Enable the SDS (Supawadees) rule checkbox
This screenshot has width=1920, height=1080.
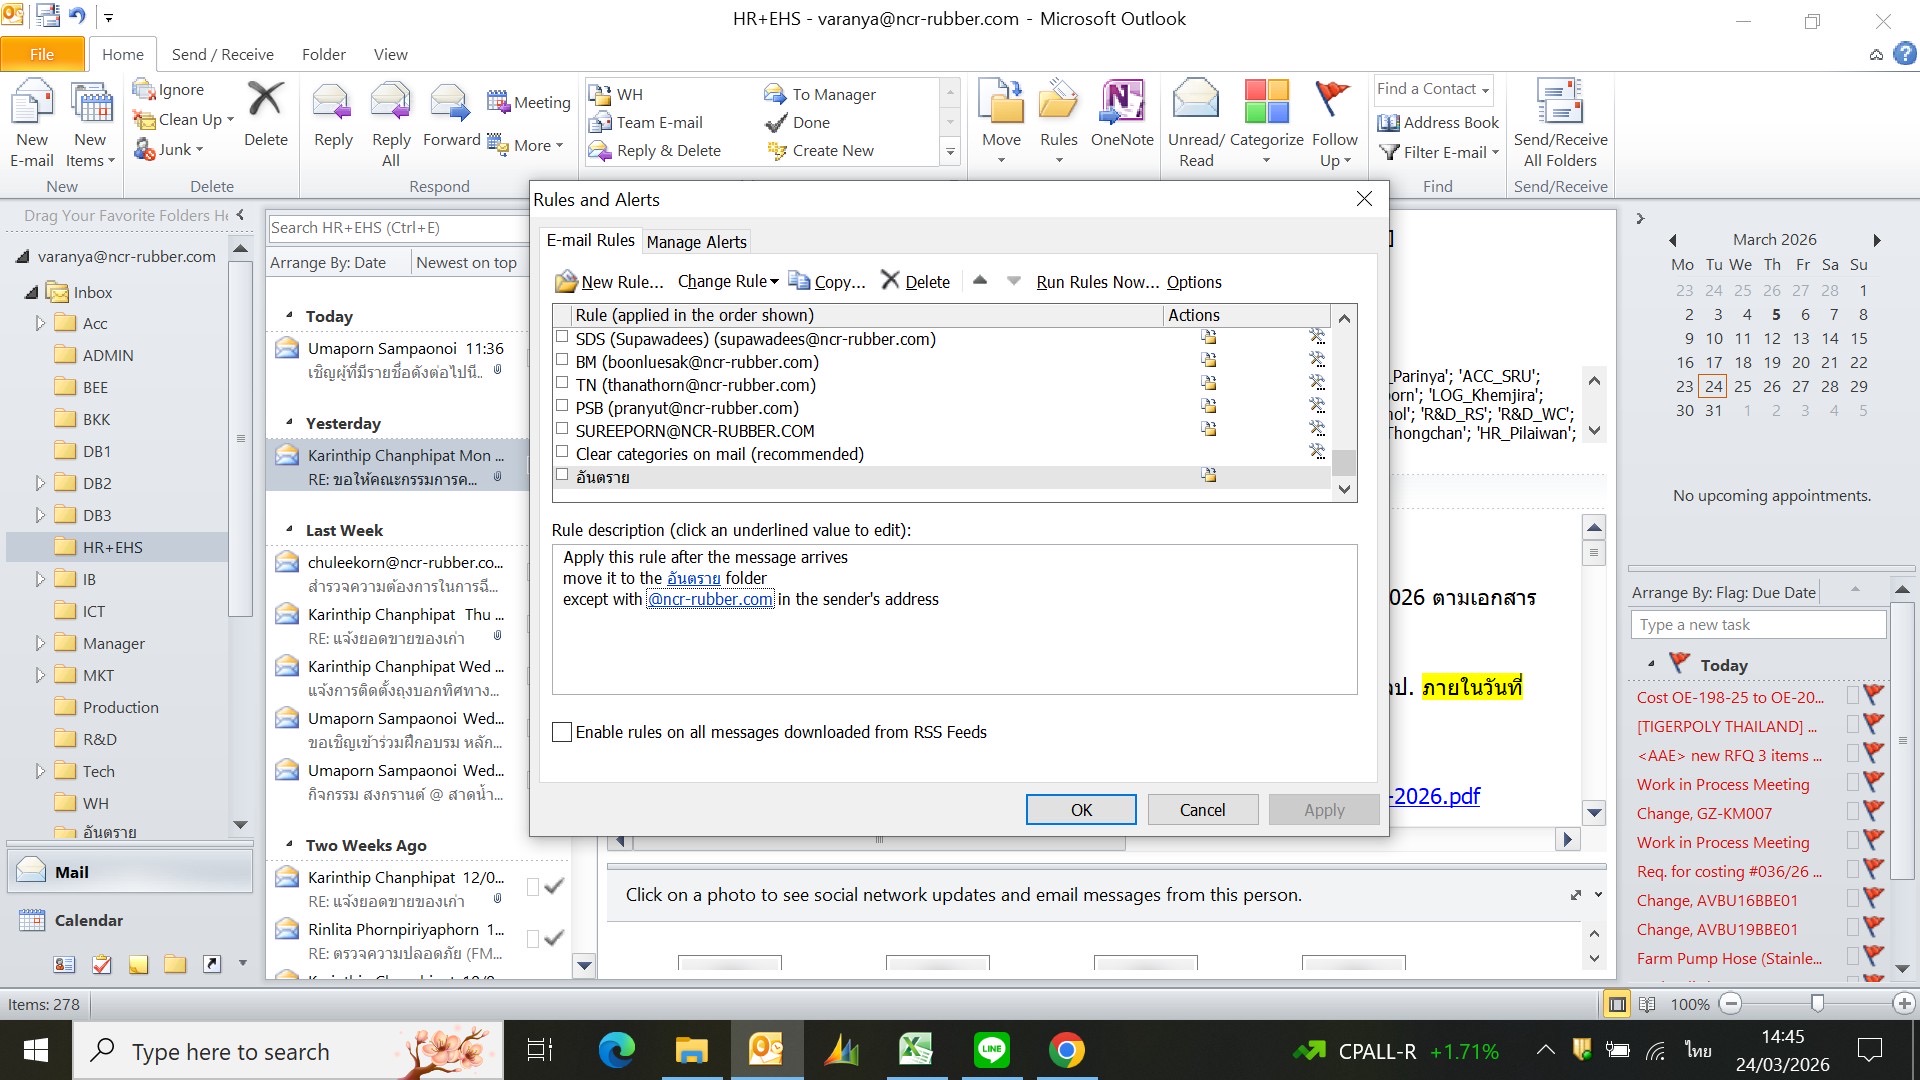tap(562, 338)
